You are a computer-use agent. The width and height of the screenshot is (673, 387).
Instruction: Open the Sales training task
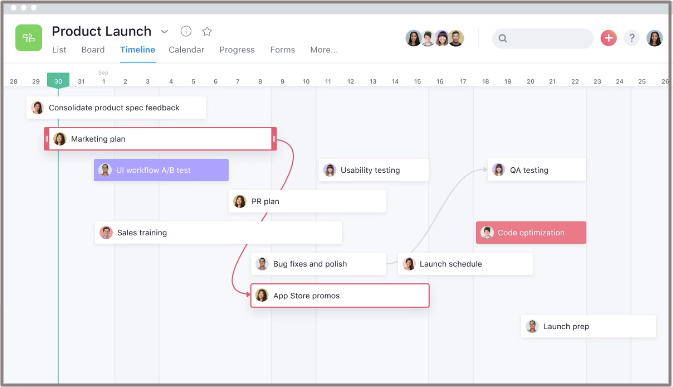point(218,233)
